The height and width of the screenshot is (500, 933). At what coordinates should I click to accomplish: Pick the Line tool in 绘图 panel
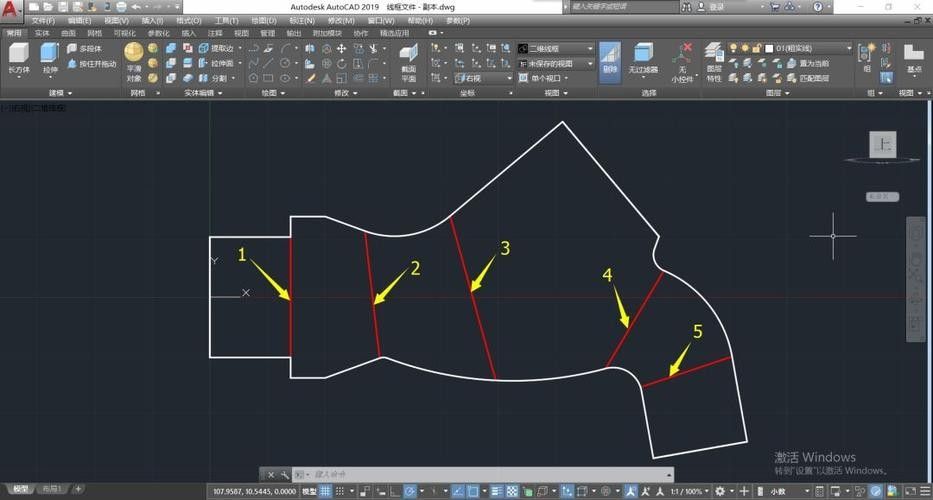(268, 63)
